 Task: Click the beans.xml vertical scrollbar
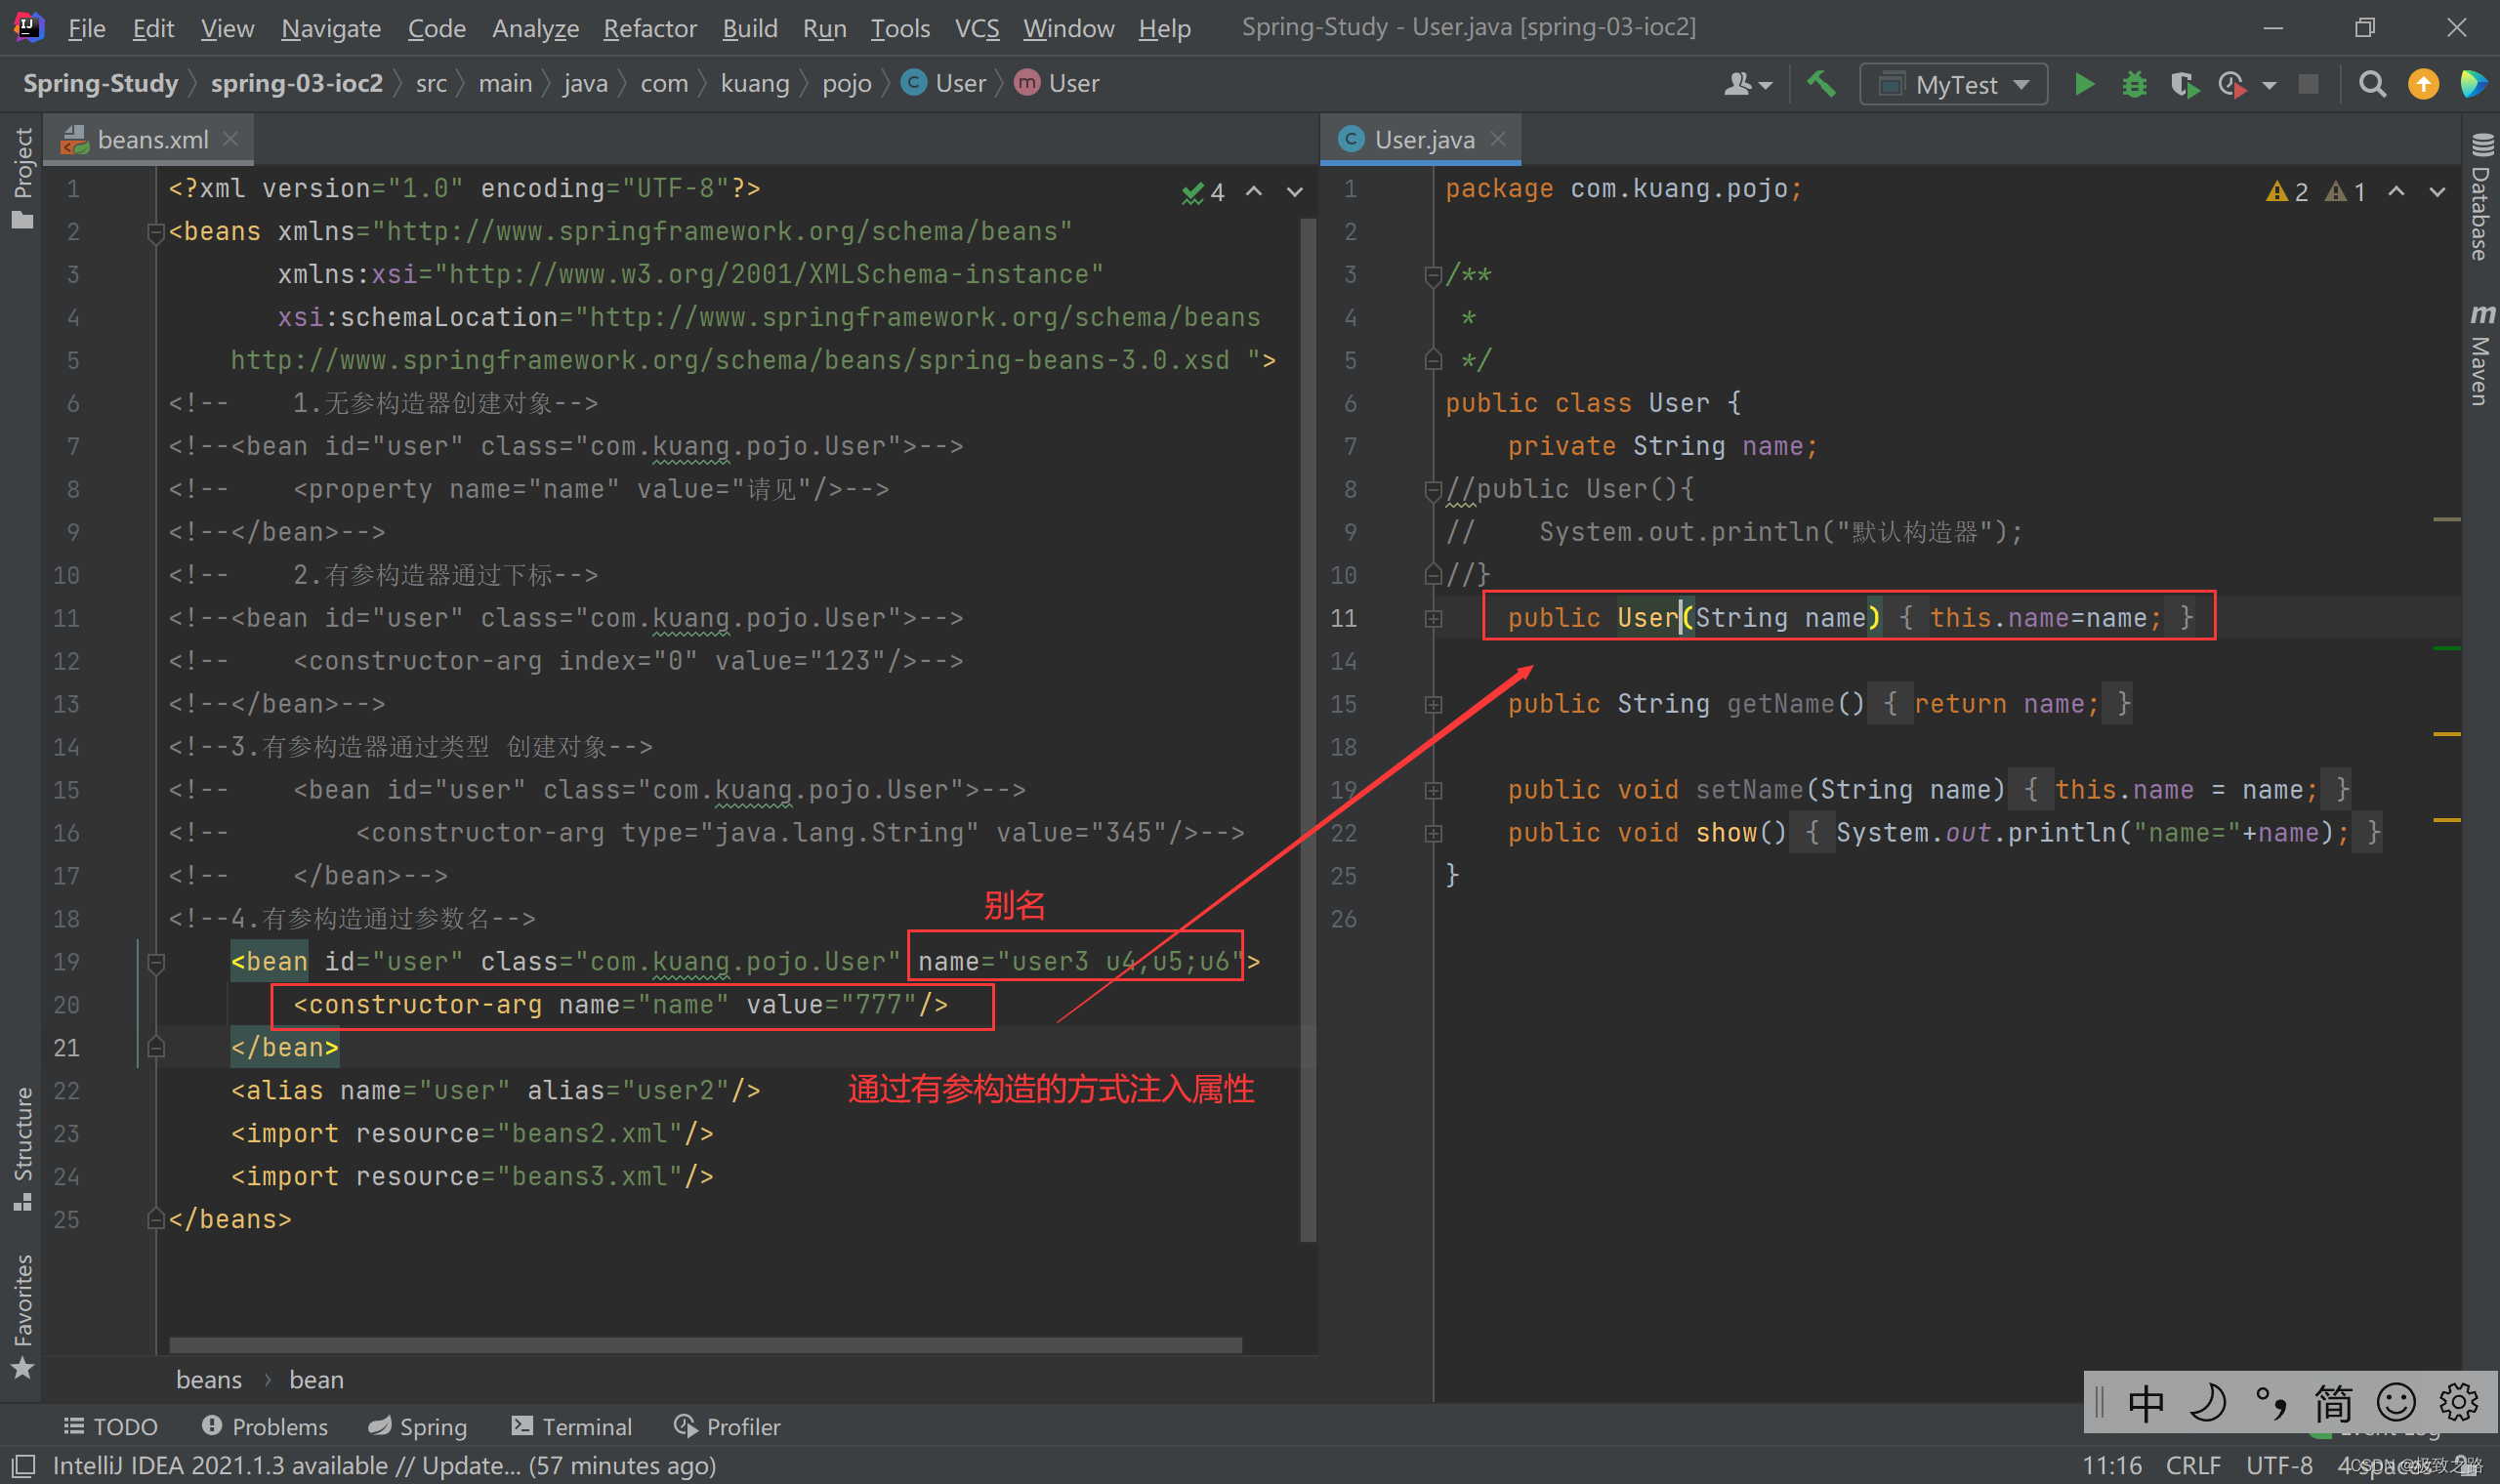1308,730
